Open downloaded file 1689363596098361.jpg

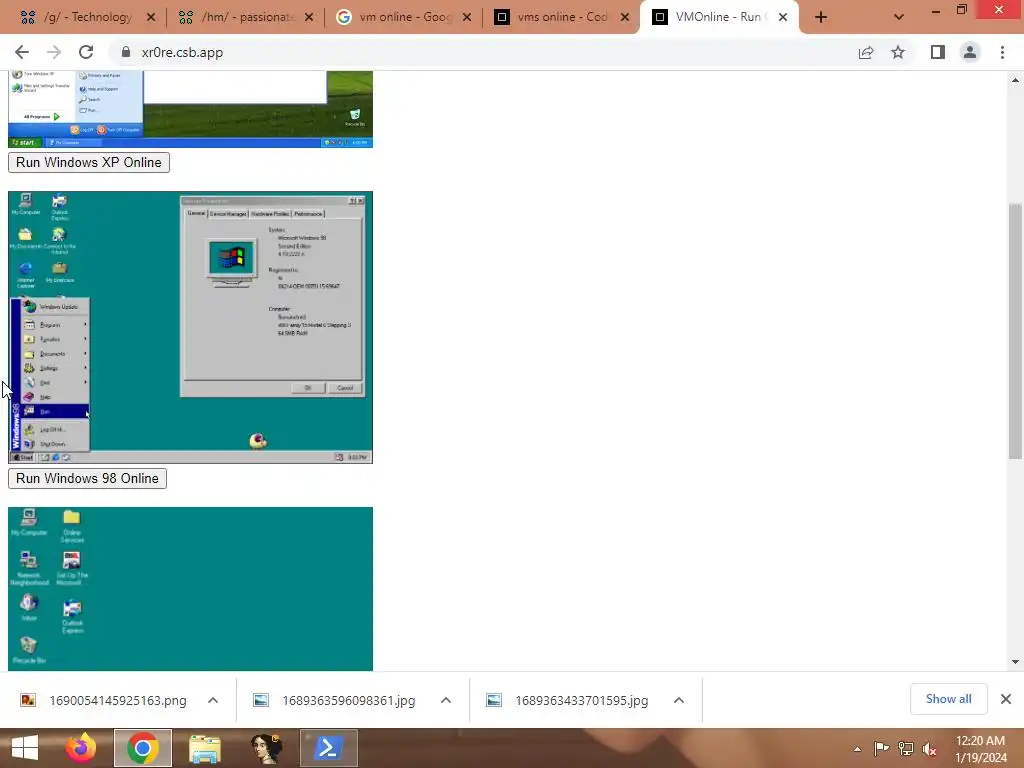[x=336, y=701]
